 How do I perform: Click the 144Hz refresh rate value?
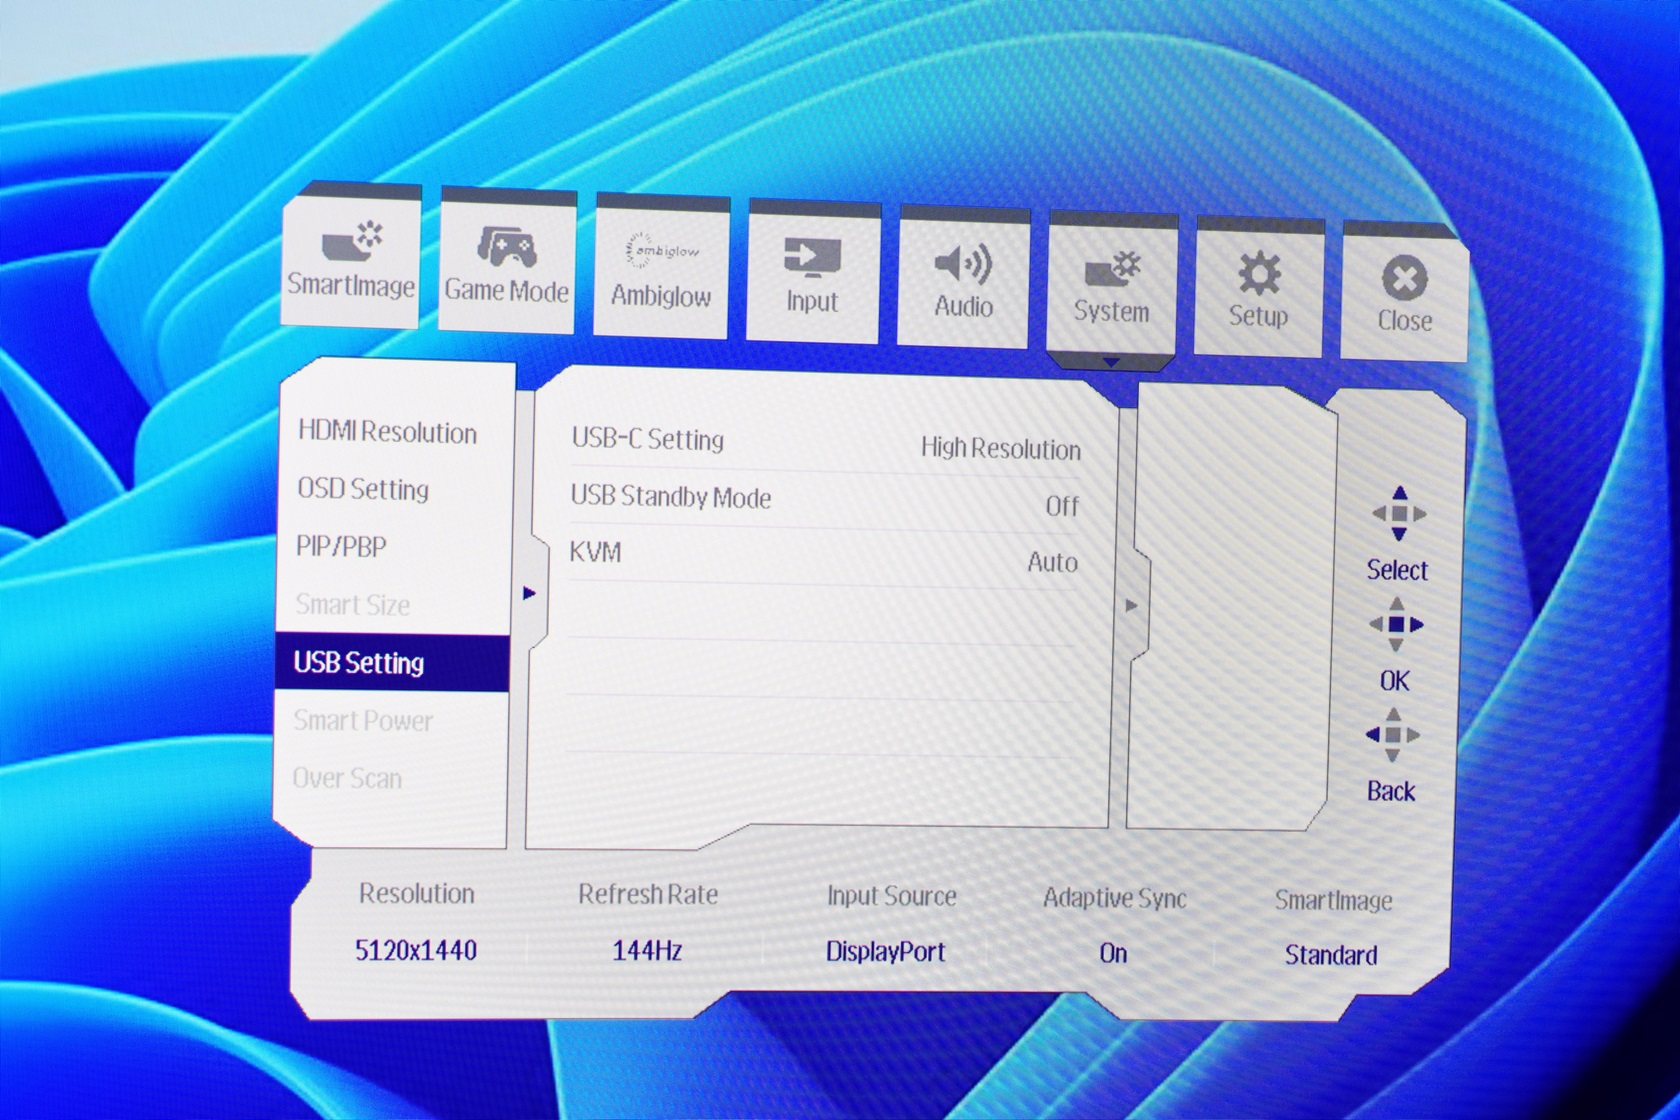click(647, 950)
